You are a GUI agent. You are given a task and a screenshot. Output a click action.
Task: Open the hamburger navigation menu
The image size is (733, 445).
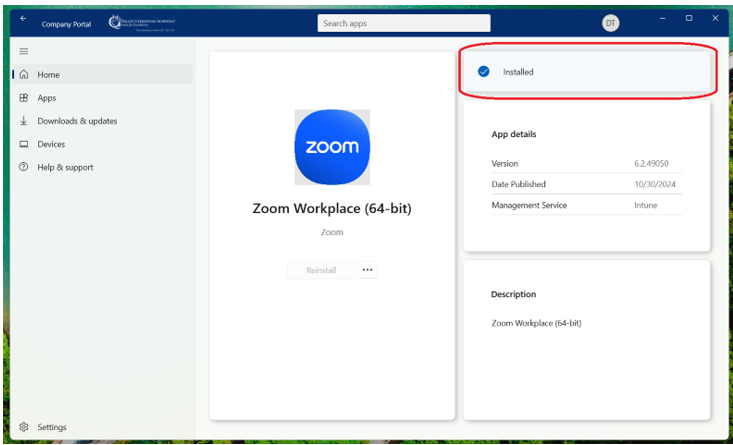click(24, 51)
